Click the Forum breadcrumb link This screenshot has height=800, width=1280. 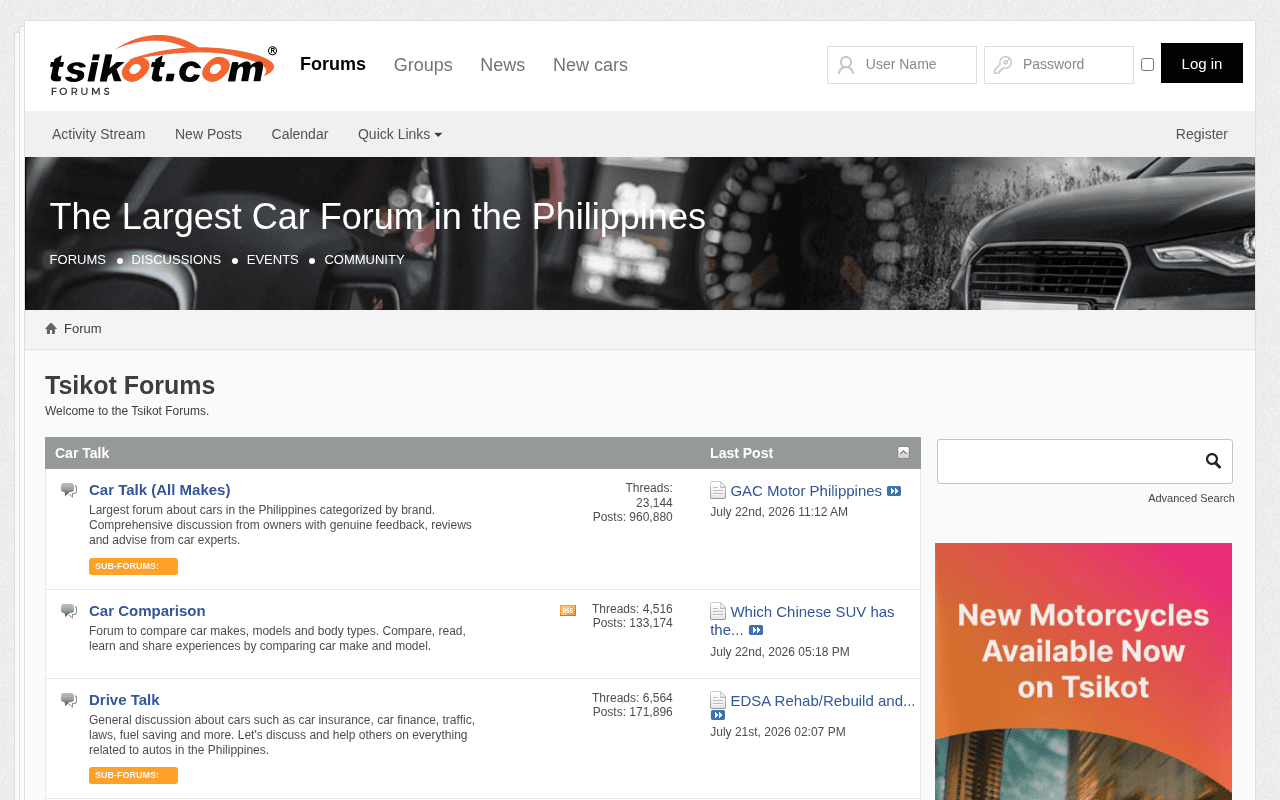(83, 329)
